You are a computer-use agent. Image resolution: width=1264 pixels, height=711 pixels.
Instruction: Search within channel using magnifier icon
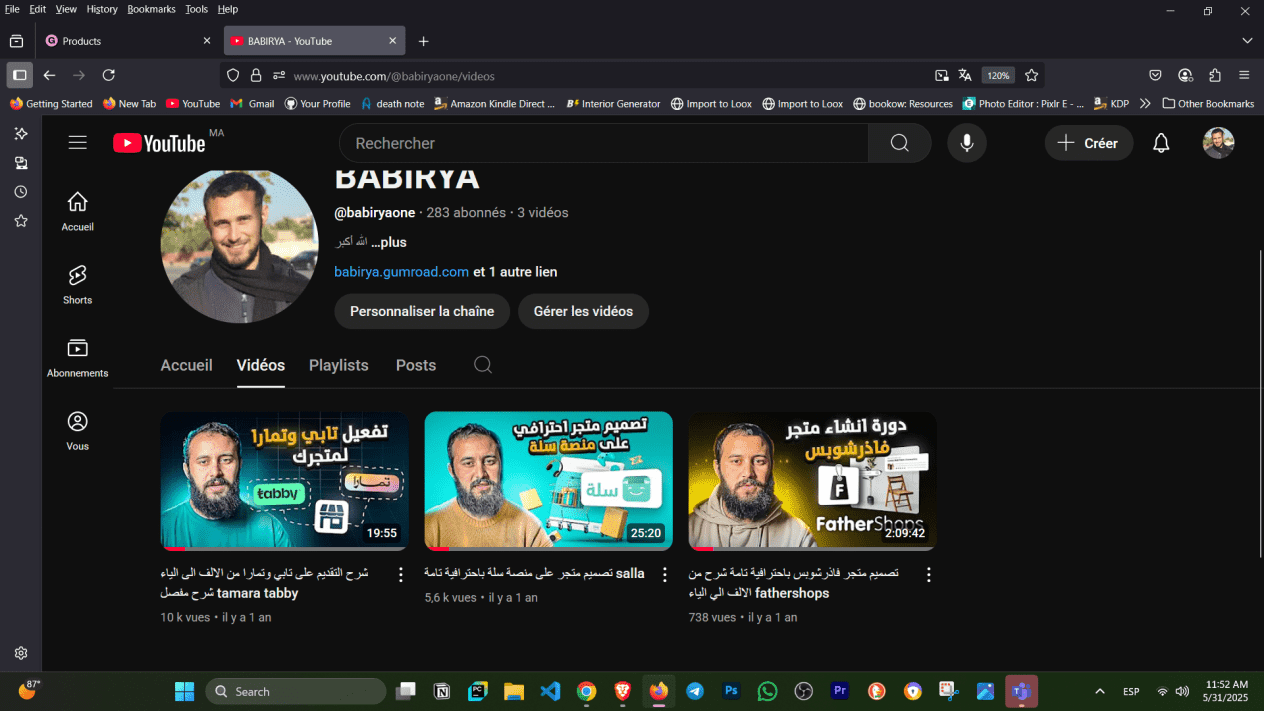483,365
